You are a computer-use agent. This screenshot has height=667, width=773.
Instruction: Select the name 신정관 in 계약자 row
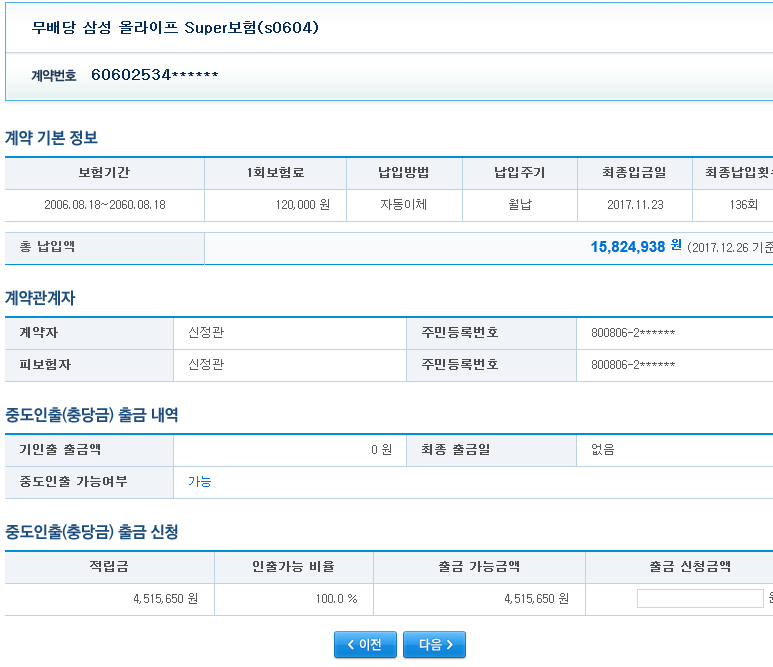[206, 333]
